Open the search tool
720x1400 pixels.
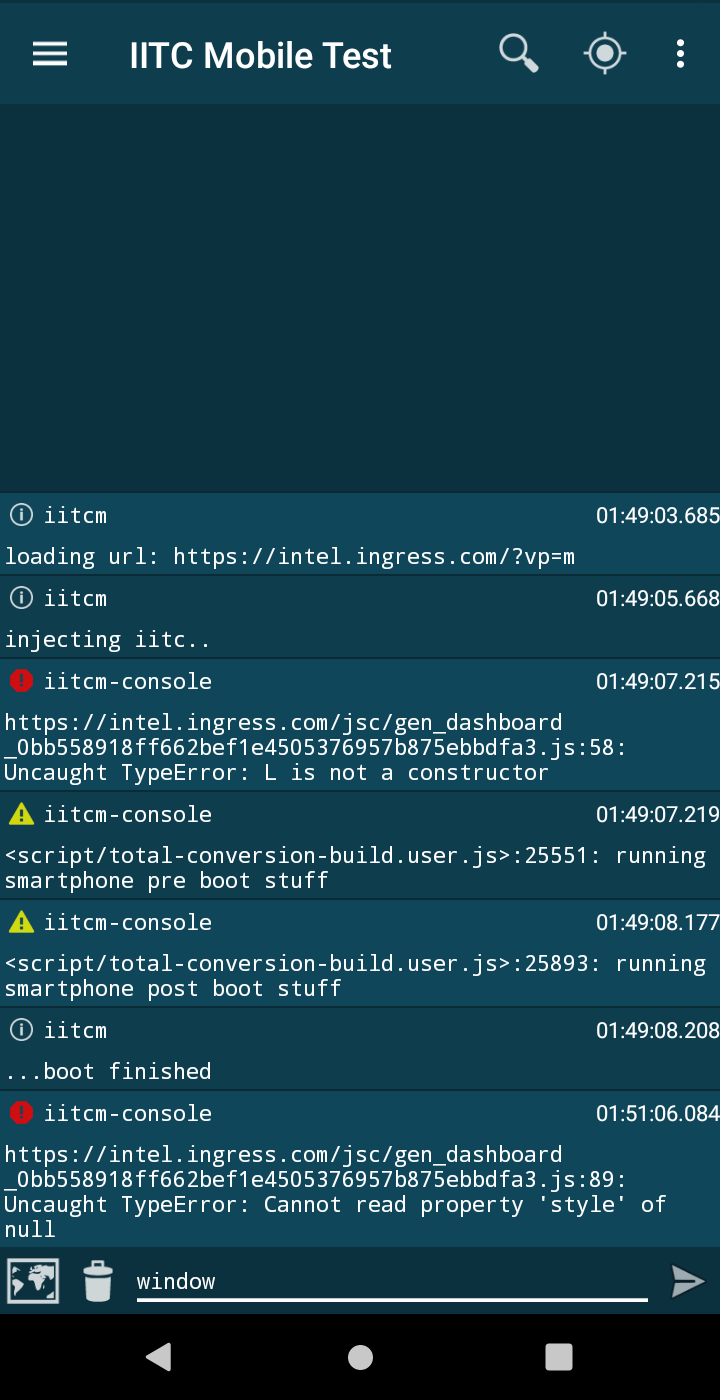pyautogui.click(x=518, y=53)
